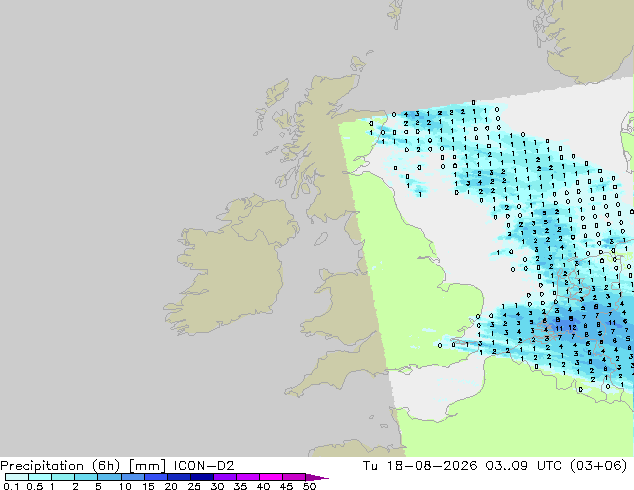This screenshot has width=634, height=490.
Task: Click the '12' precipitation value on the map
Action: pos(572,328)
